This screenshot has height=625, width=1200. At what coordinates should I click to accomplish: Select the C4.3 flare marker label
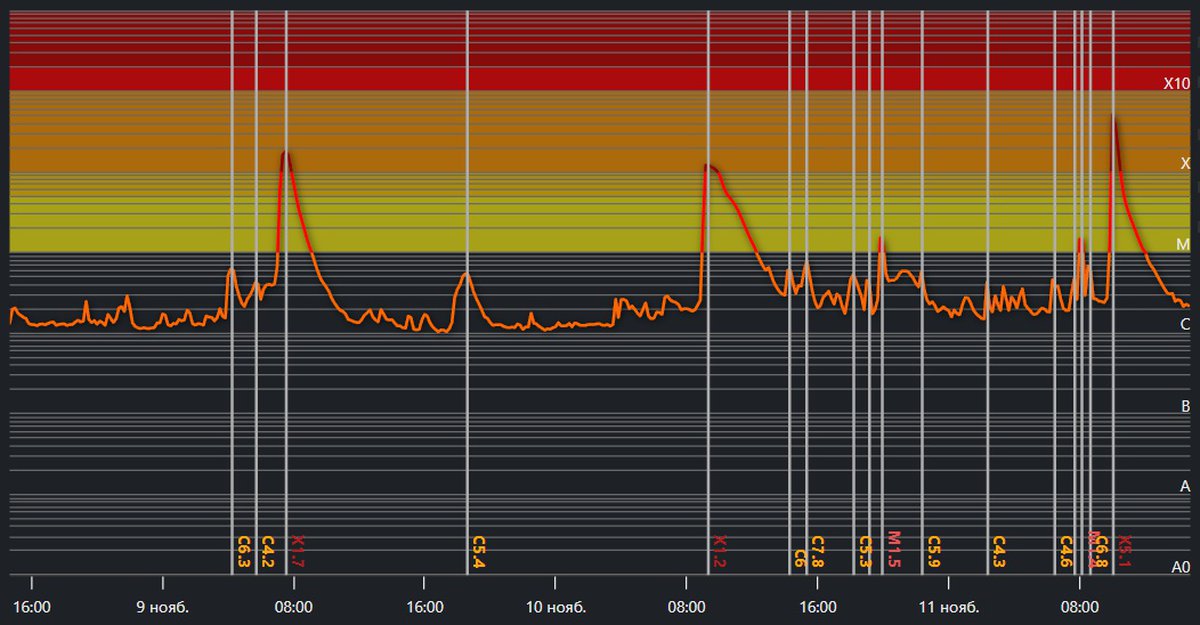(998, 552)
